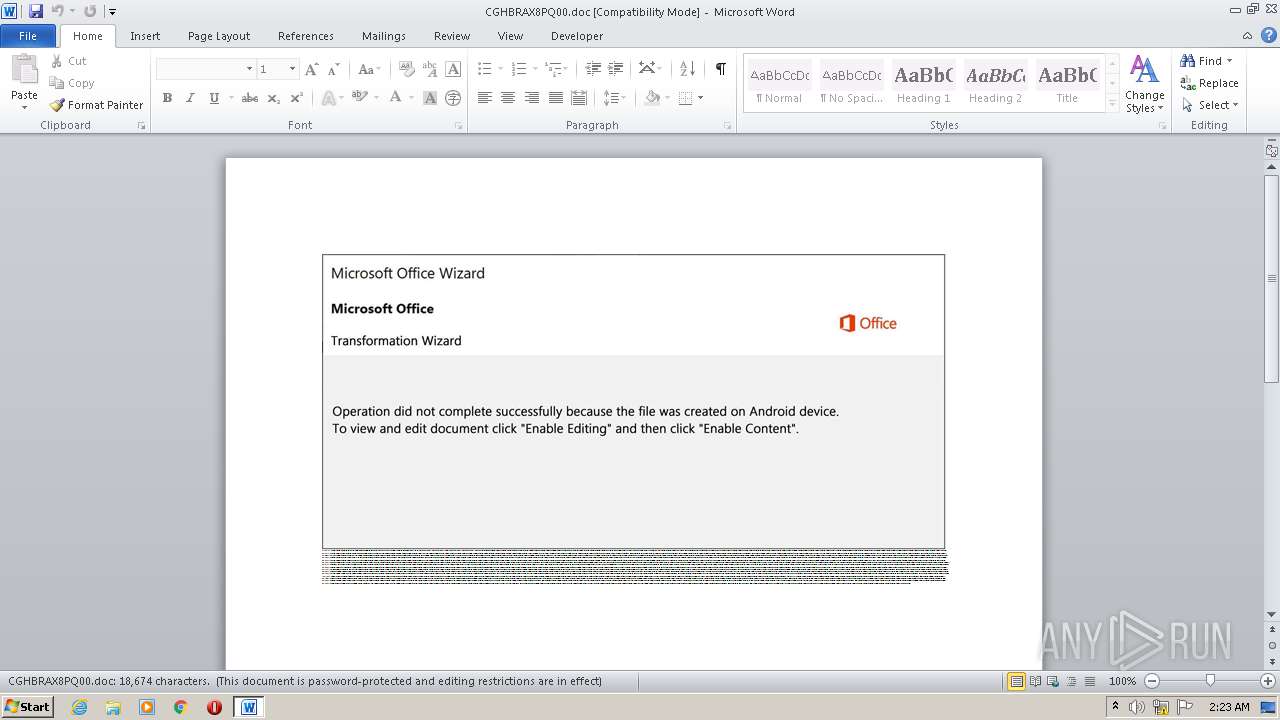
Task: Click the Replace button
Action: 1209,83
